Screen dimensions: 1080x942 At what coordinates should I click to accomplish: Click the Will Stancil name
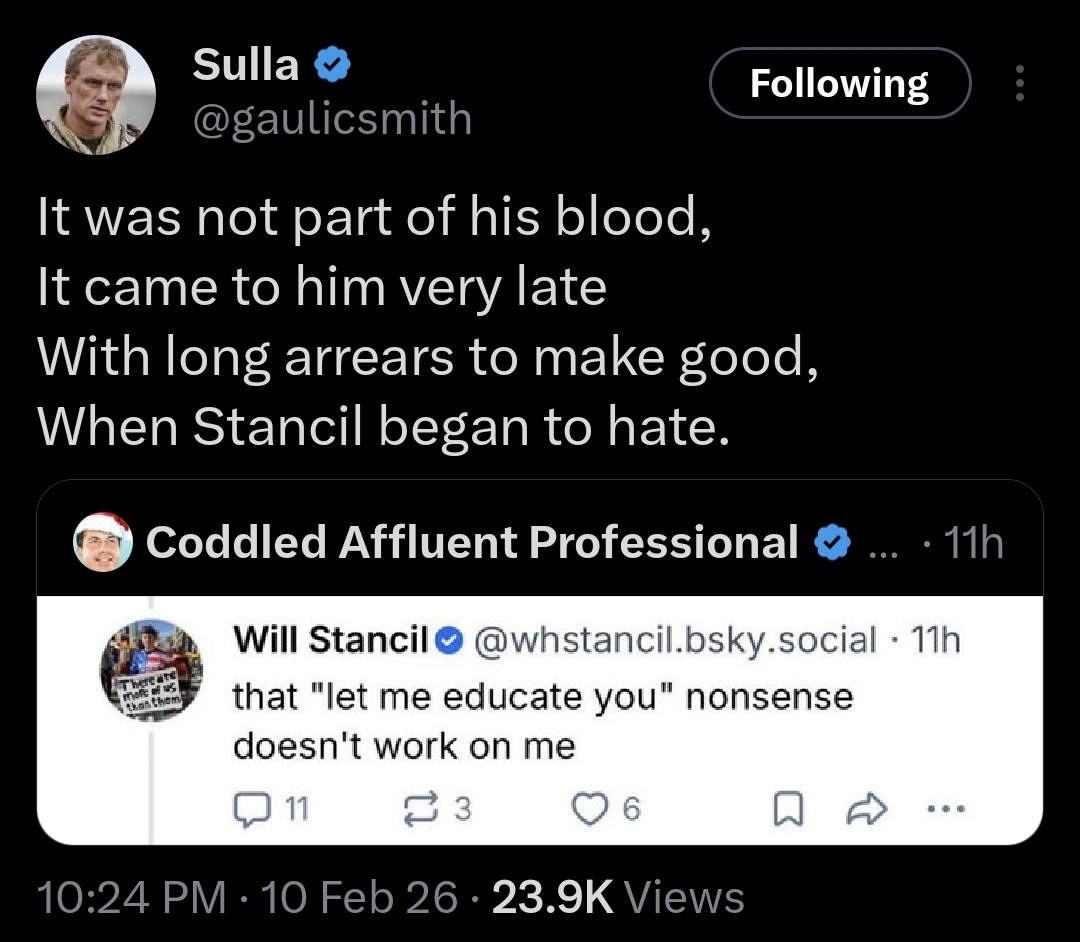click(x=330, y=639)
